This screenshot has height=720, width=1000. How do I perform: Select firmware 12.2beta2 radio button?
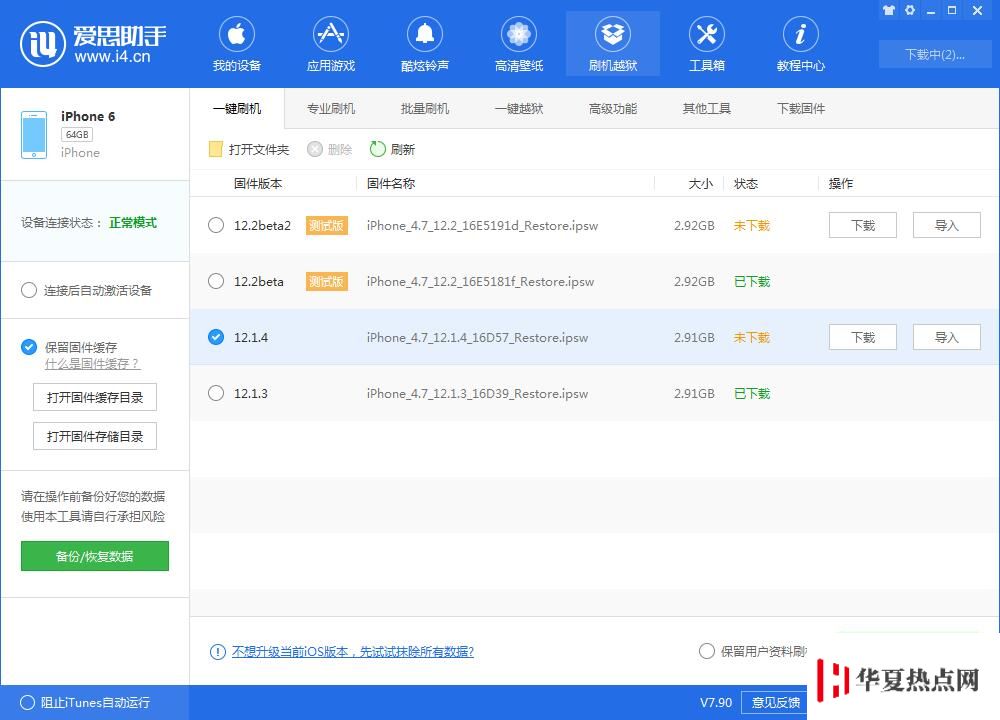[x=216, y=225]
